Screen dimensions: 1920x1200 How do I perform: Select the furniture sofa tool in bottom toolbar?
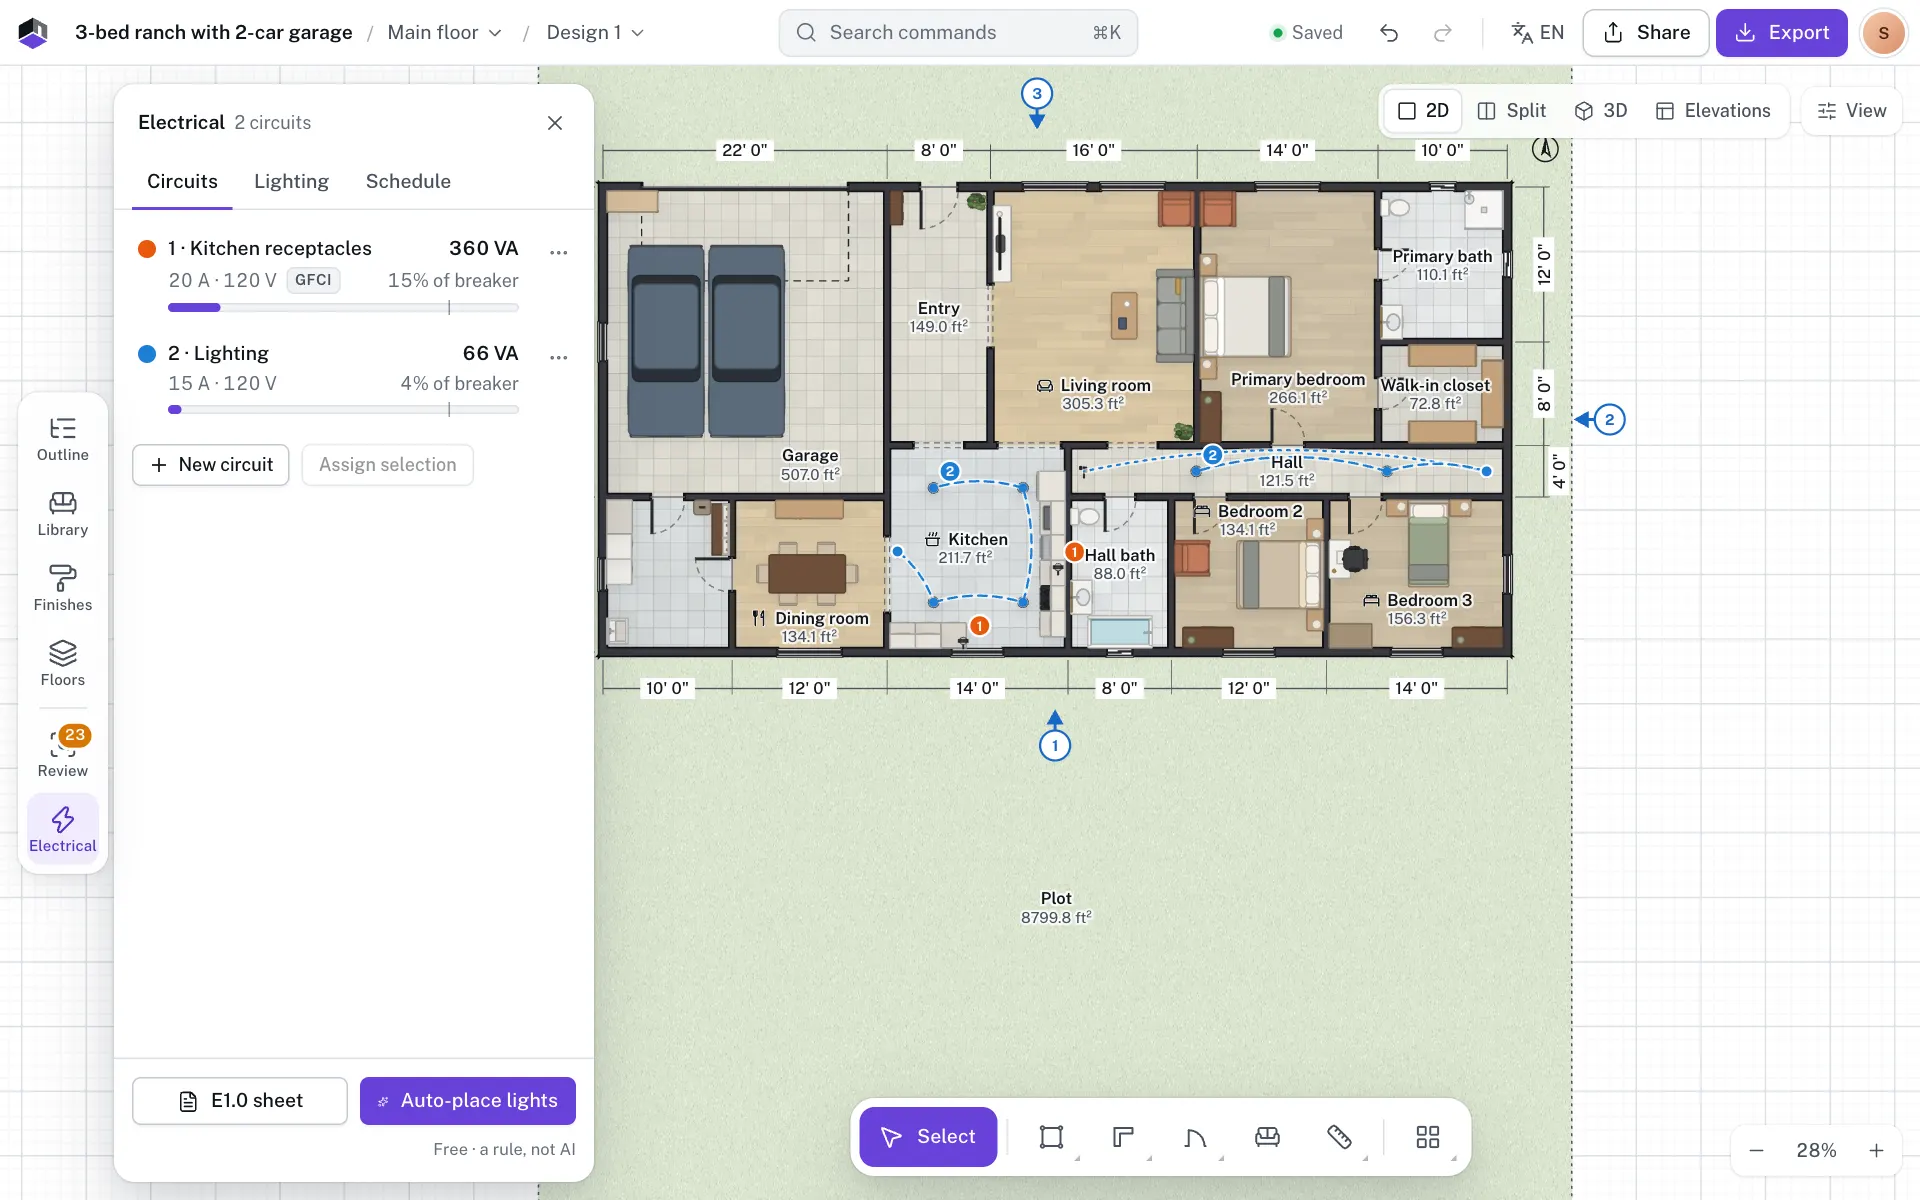point(1267,1137)
